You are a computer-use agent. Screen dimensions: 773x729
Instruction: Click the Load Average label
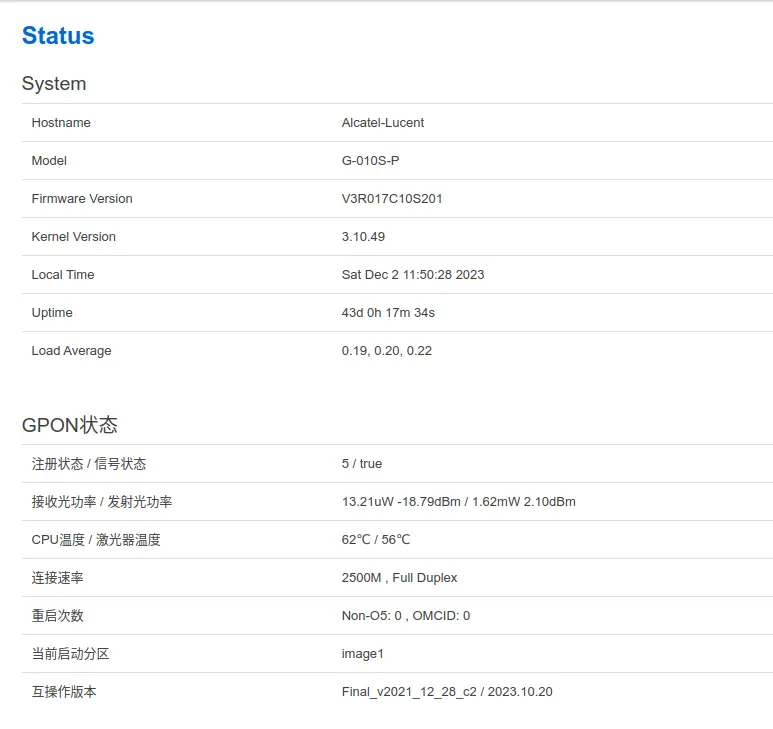click(x=71, y=350)
